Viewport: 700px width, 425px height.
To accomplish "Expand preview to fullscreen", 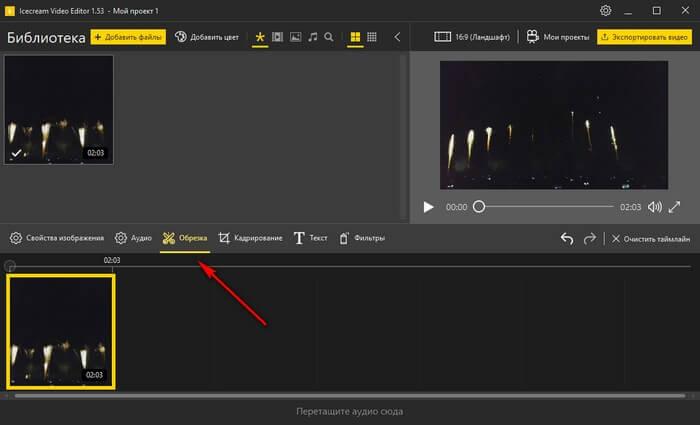I will [x=675, y=207].
